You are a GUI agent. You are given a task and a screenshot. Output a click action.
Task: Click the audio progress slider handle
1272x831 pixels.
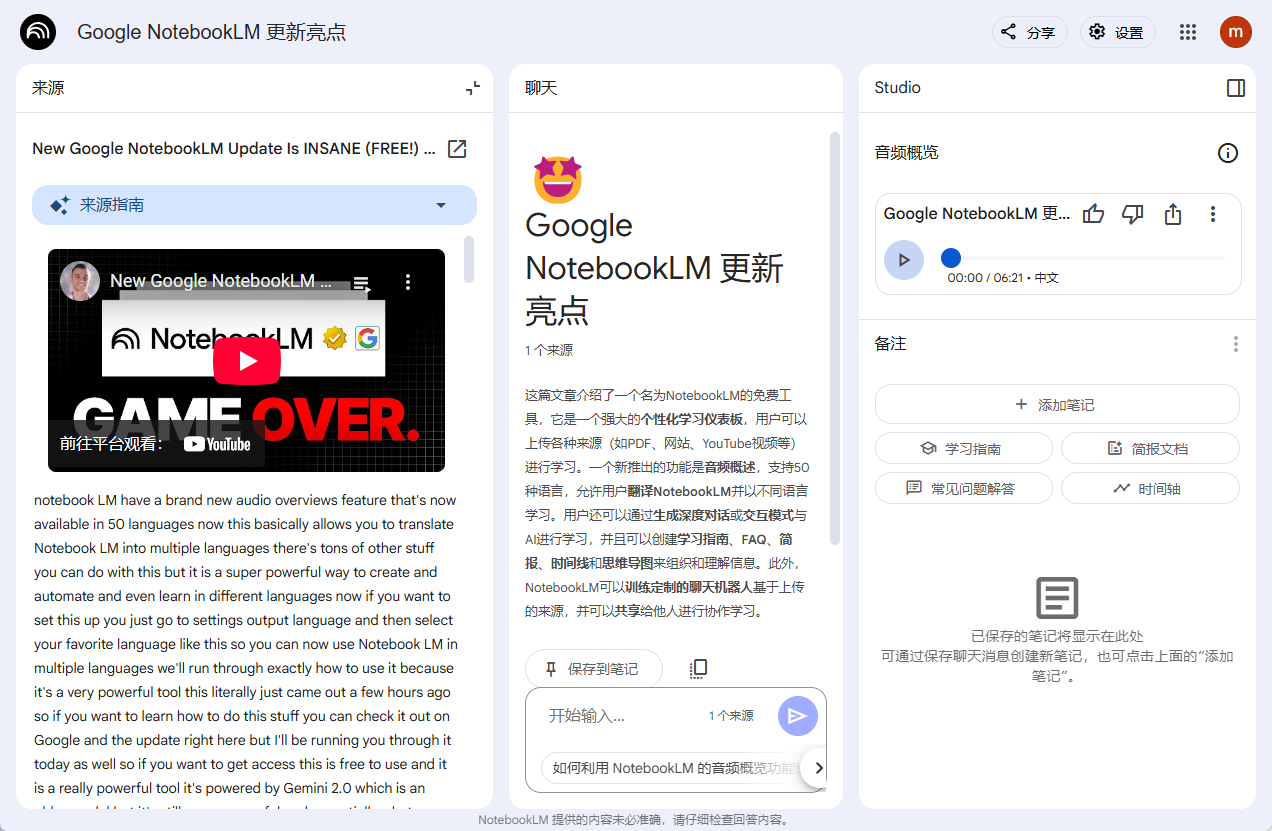[951, 258]
